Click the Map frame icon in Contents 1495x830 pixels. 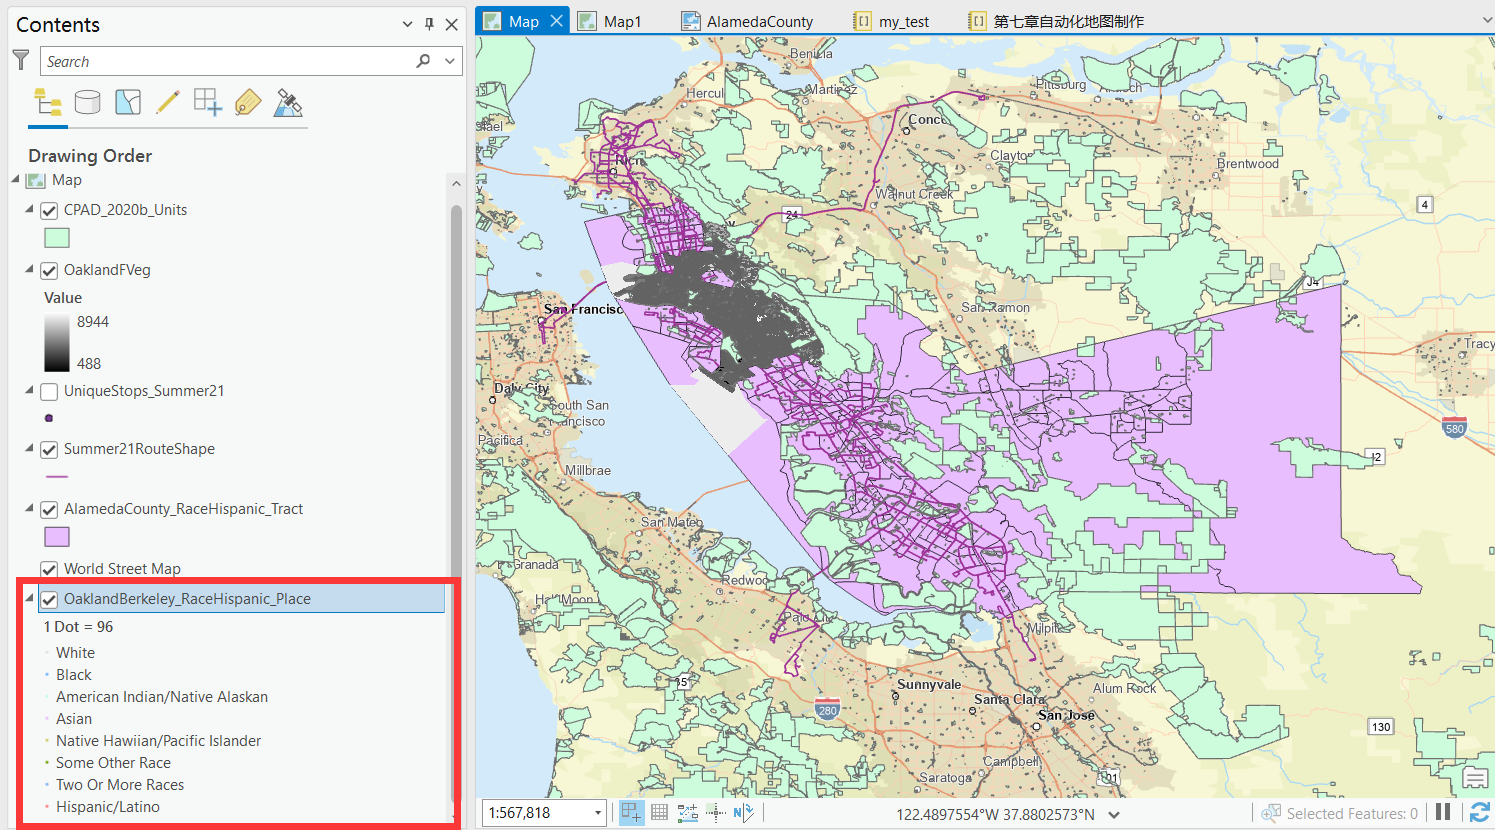tap(36, 180)
